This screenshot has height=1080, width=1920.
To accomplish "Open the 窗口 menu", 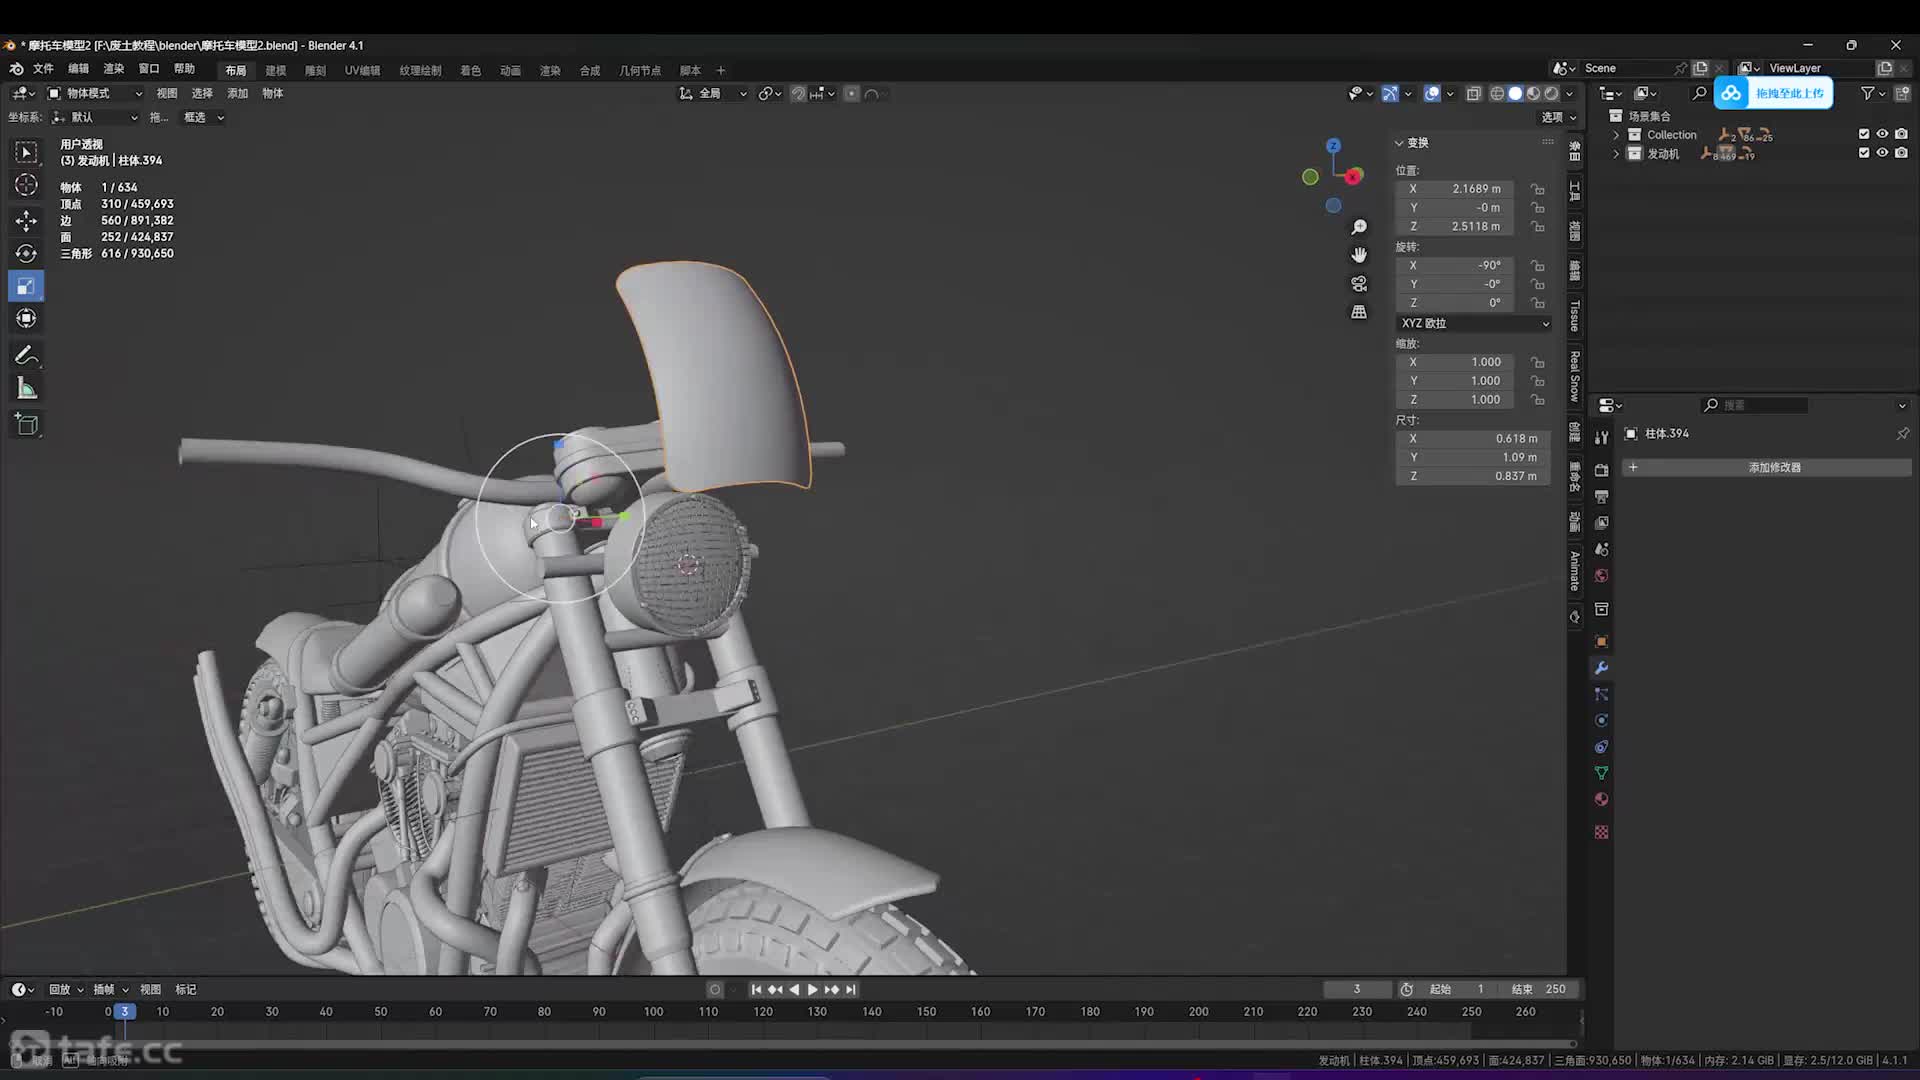I will pyautogui.click(x=149, y=69).
